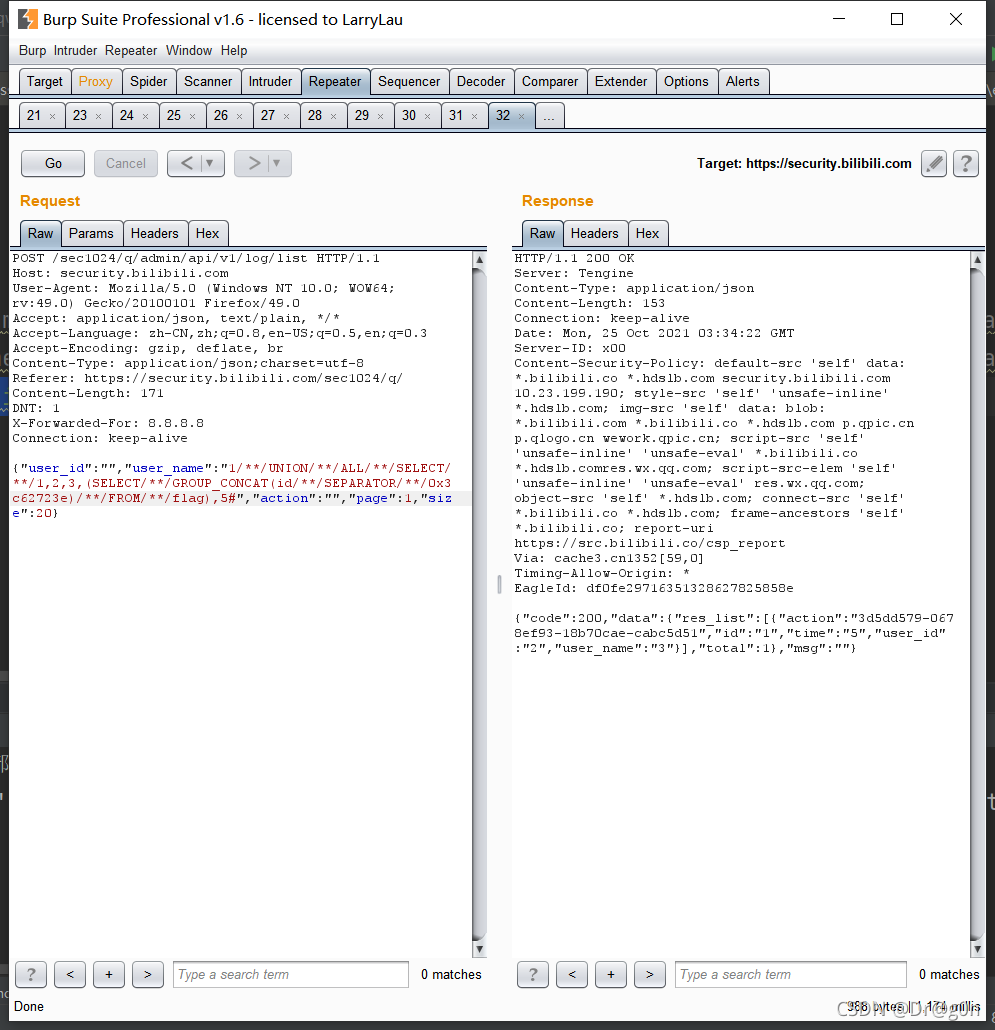Close Repeater tab 31
Screen dimensions: 995x1030
pyautogui.click(x=474, y=116)
